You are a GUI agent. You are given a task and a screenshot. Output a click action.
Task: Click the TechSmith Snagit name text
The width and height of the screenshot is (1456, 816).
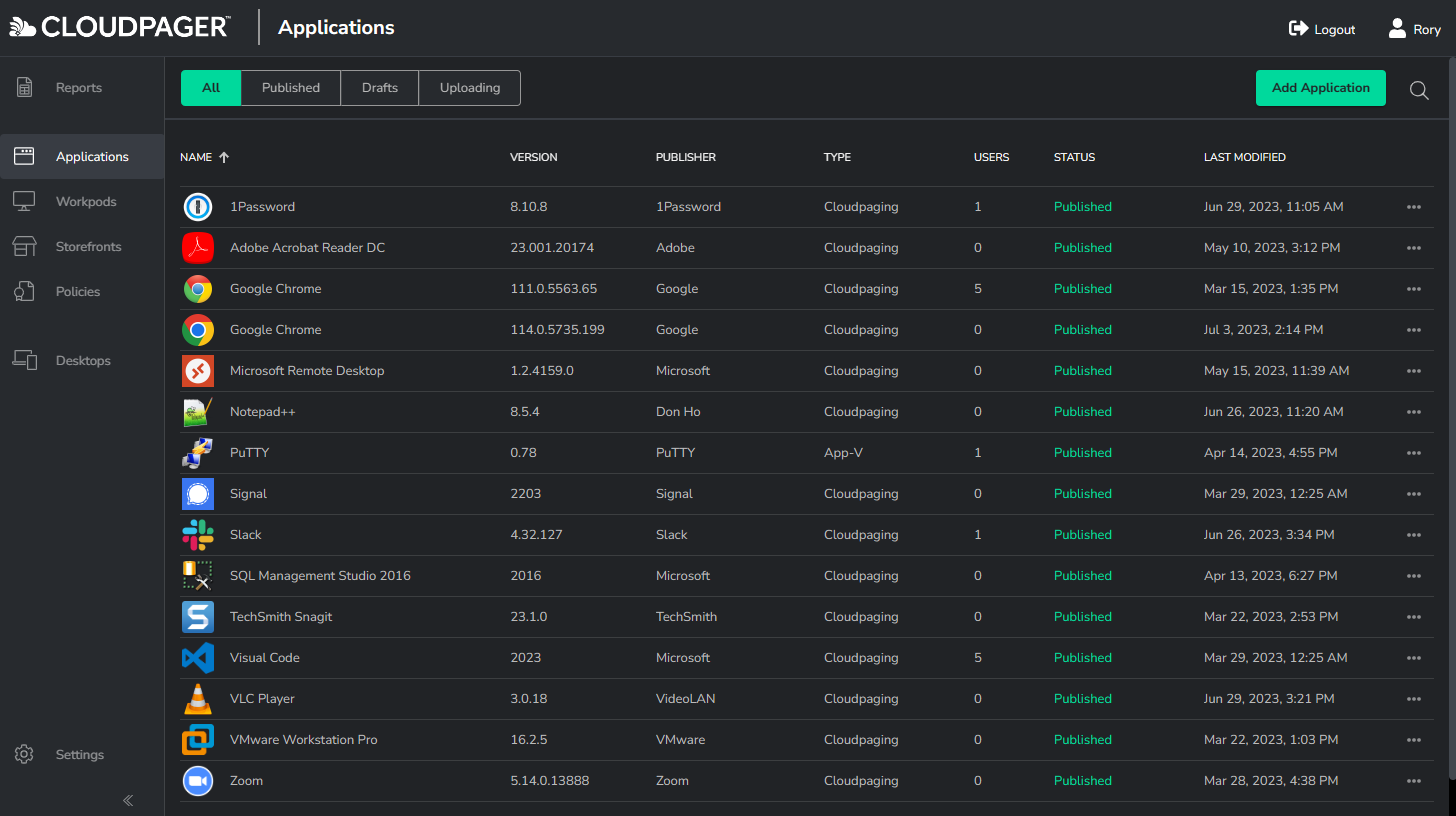click(x=281, y=617)
